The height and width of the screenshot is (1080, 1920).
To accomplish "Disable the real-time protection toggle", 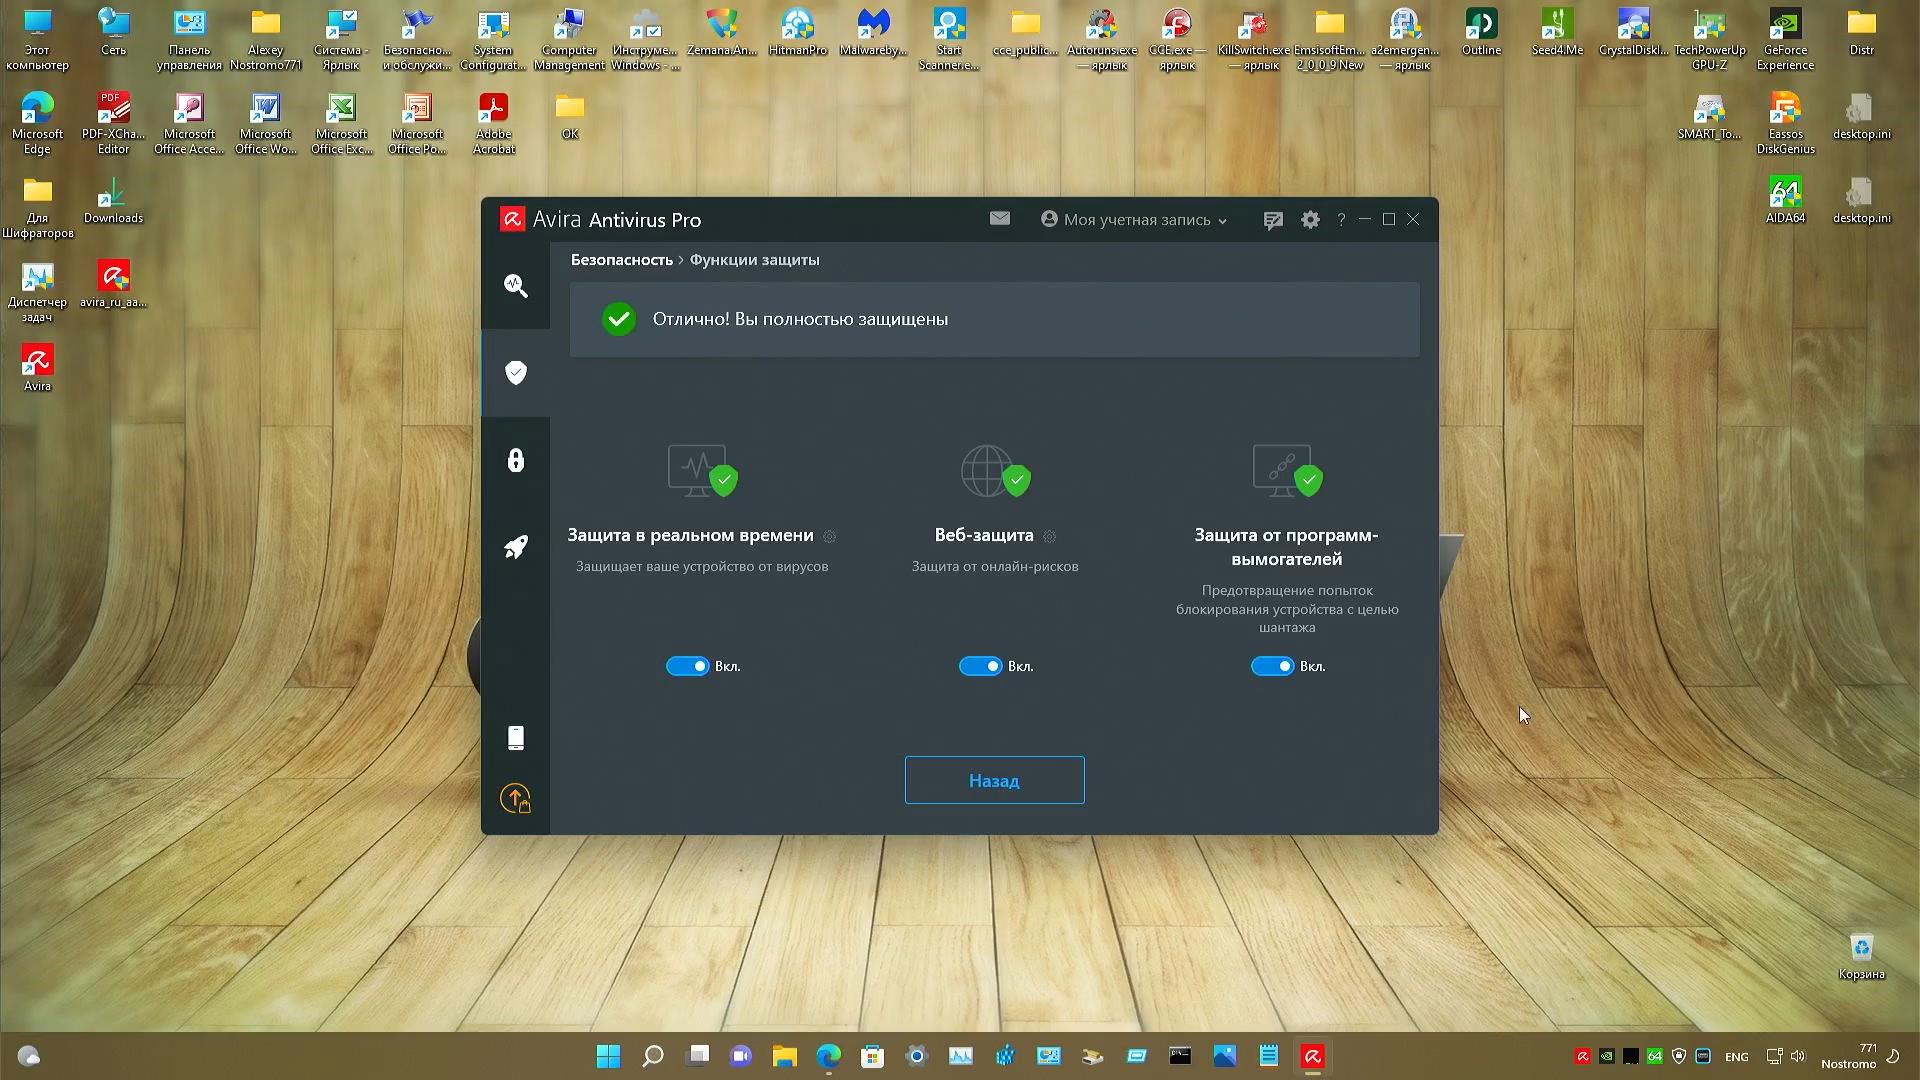I will 688,665.
